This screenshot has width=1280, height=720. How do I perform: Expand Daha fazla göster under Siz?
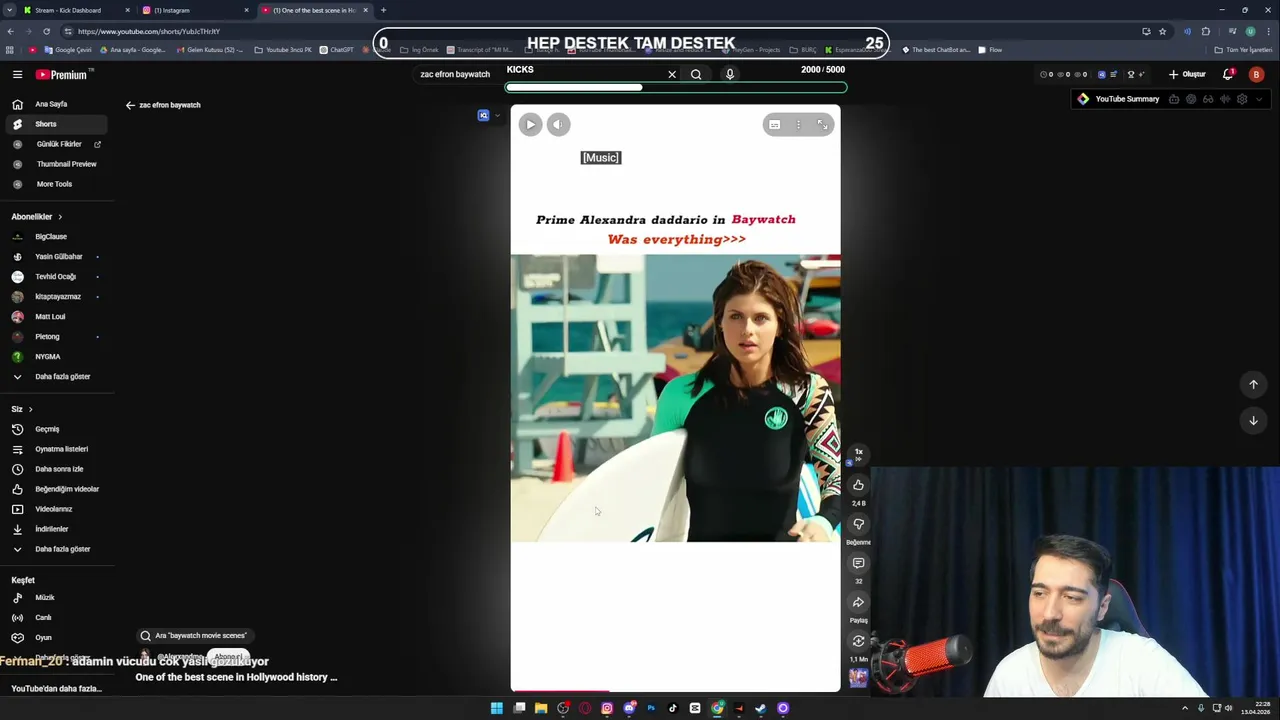[54, 549]
